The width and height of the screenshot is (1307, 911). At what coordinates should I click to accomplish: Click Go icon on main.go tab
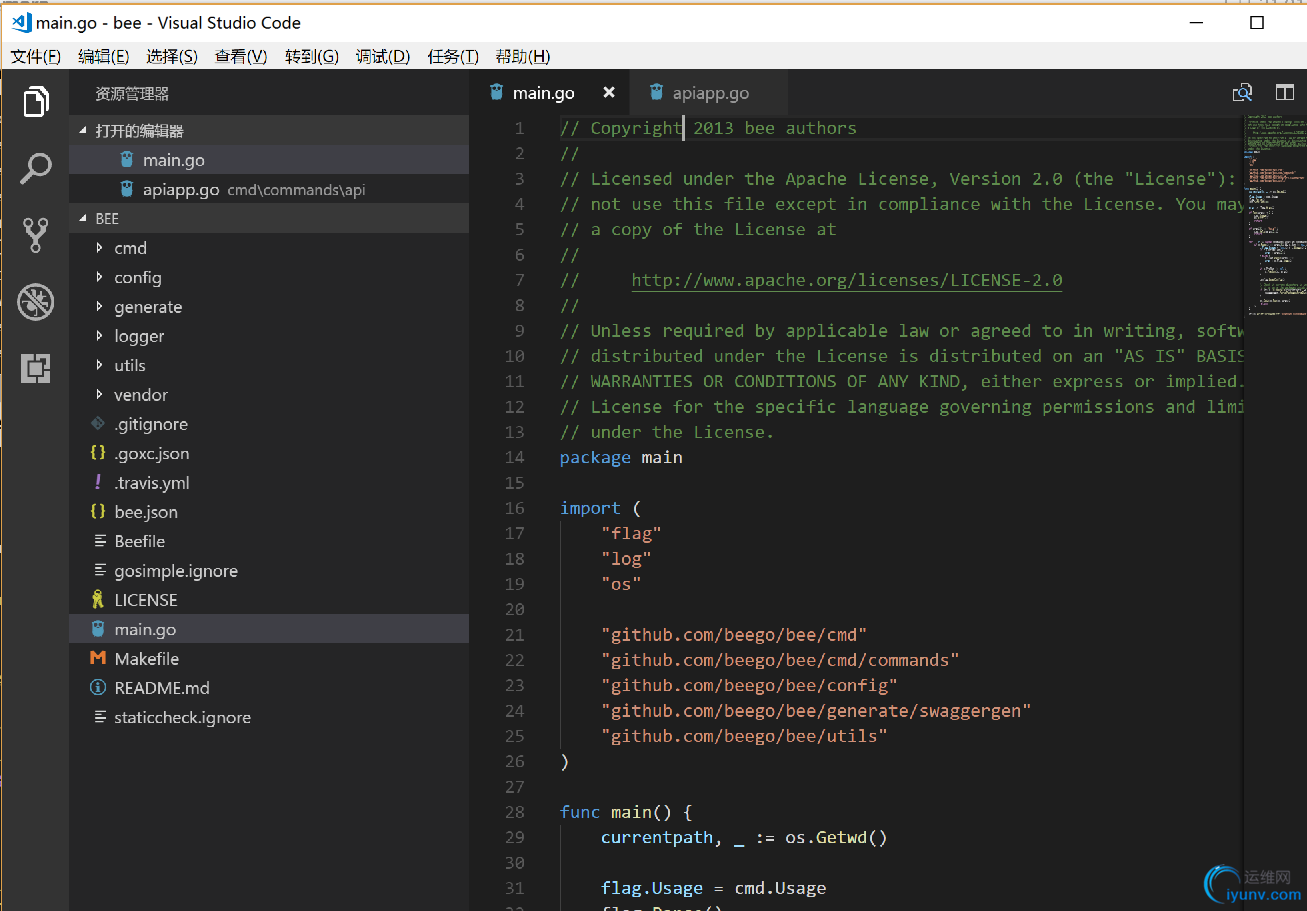(x=497, y=92)
